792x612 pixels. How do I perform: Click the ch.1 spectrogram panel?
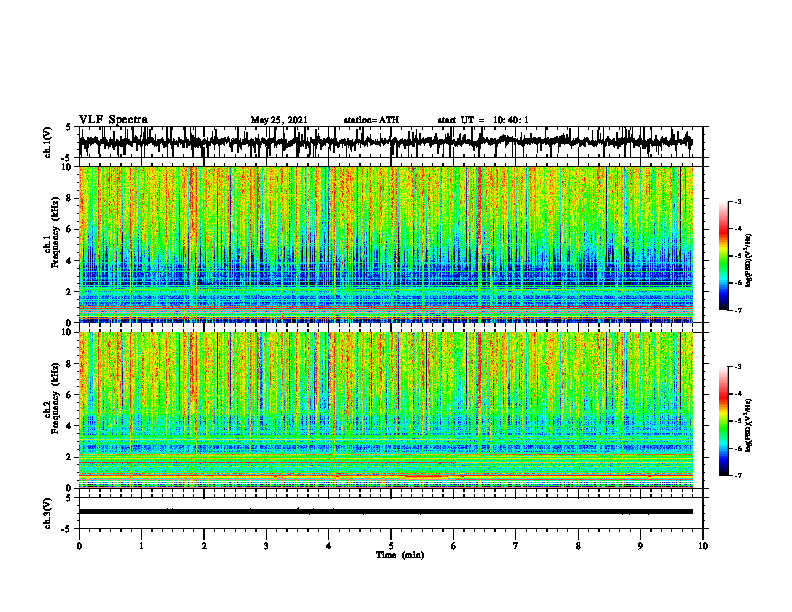pyautogui.click(x=386, y=244)
